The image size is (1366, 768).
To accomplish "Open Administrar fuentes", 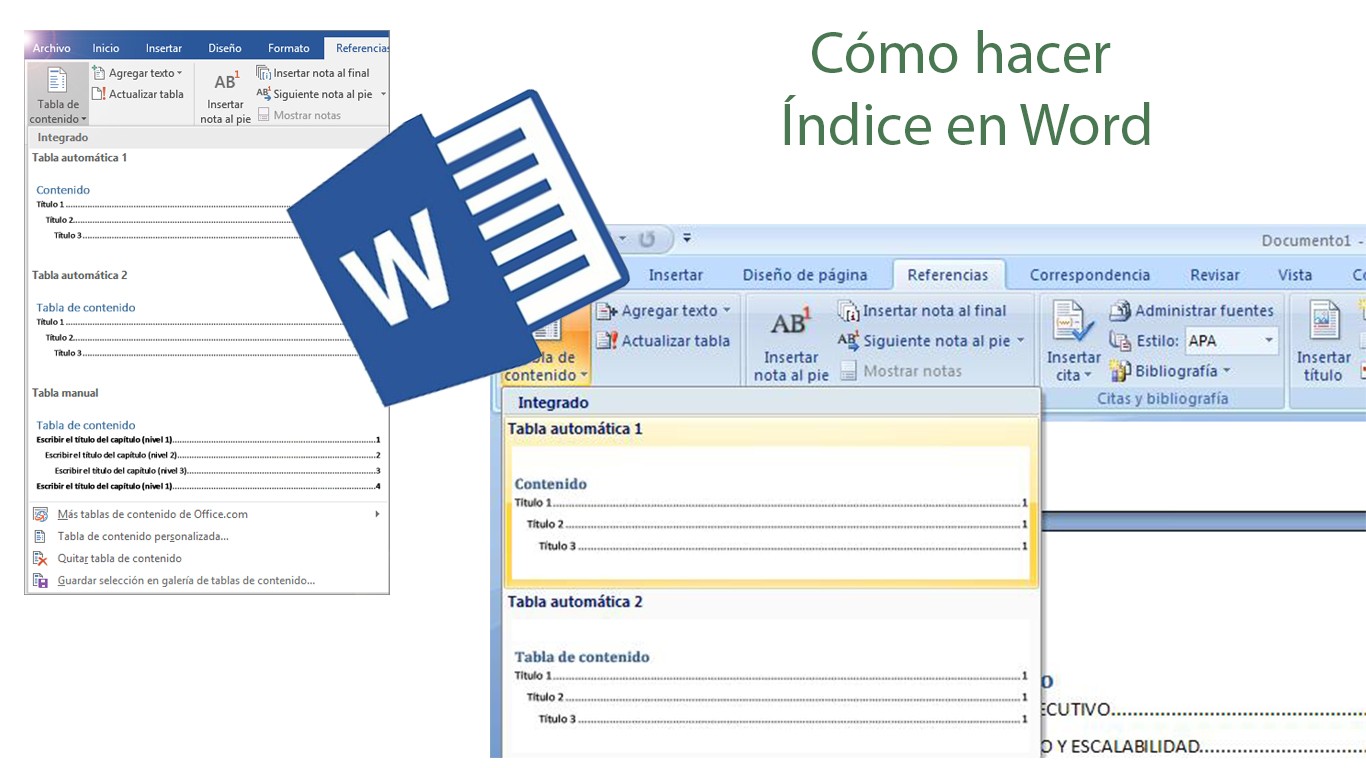I will click(1191, 311).
